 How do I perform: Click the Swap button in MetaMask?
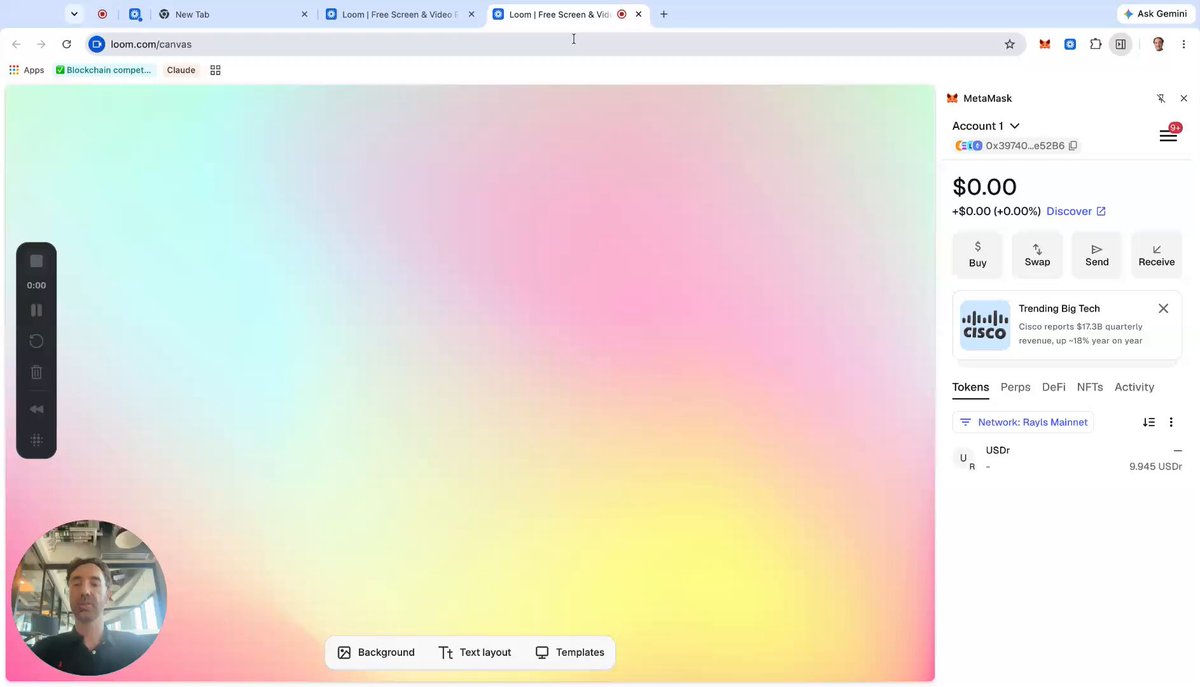1037,255
